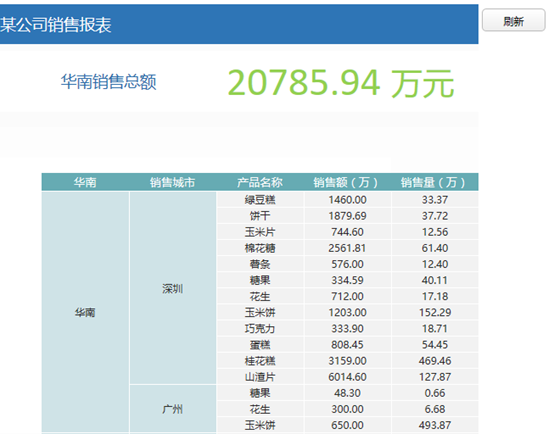
Task: Select the 广州 city cell
Action: tap(173, 409)
